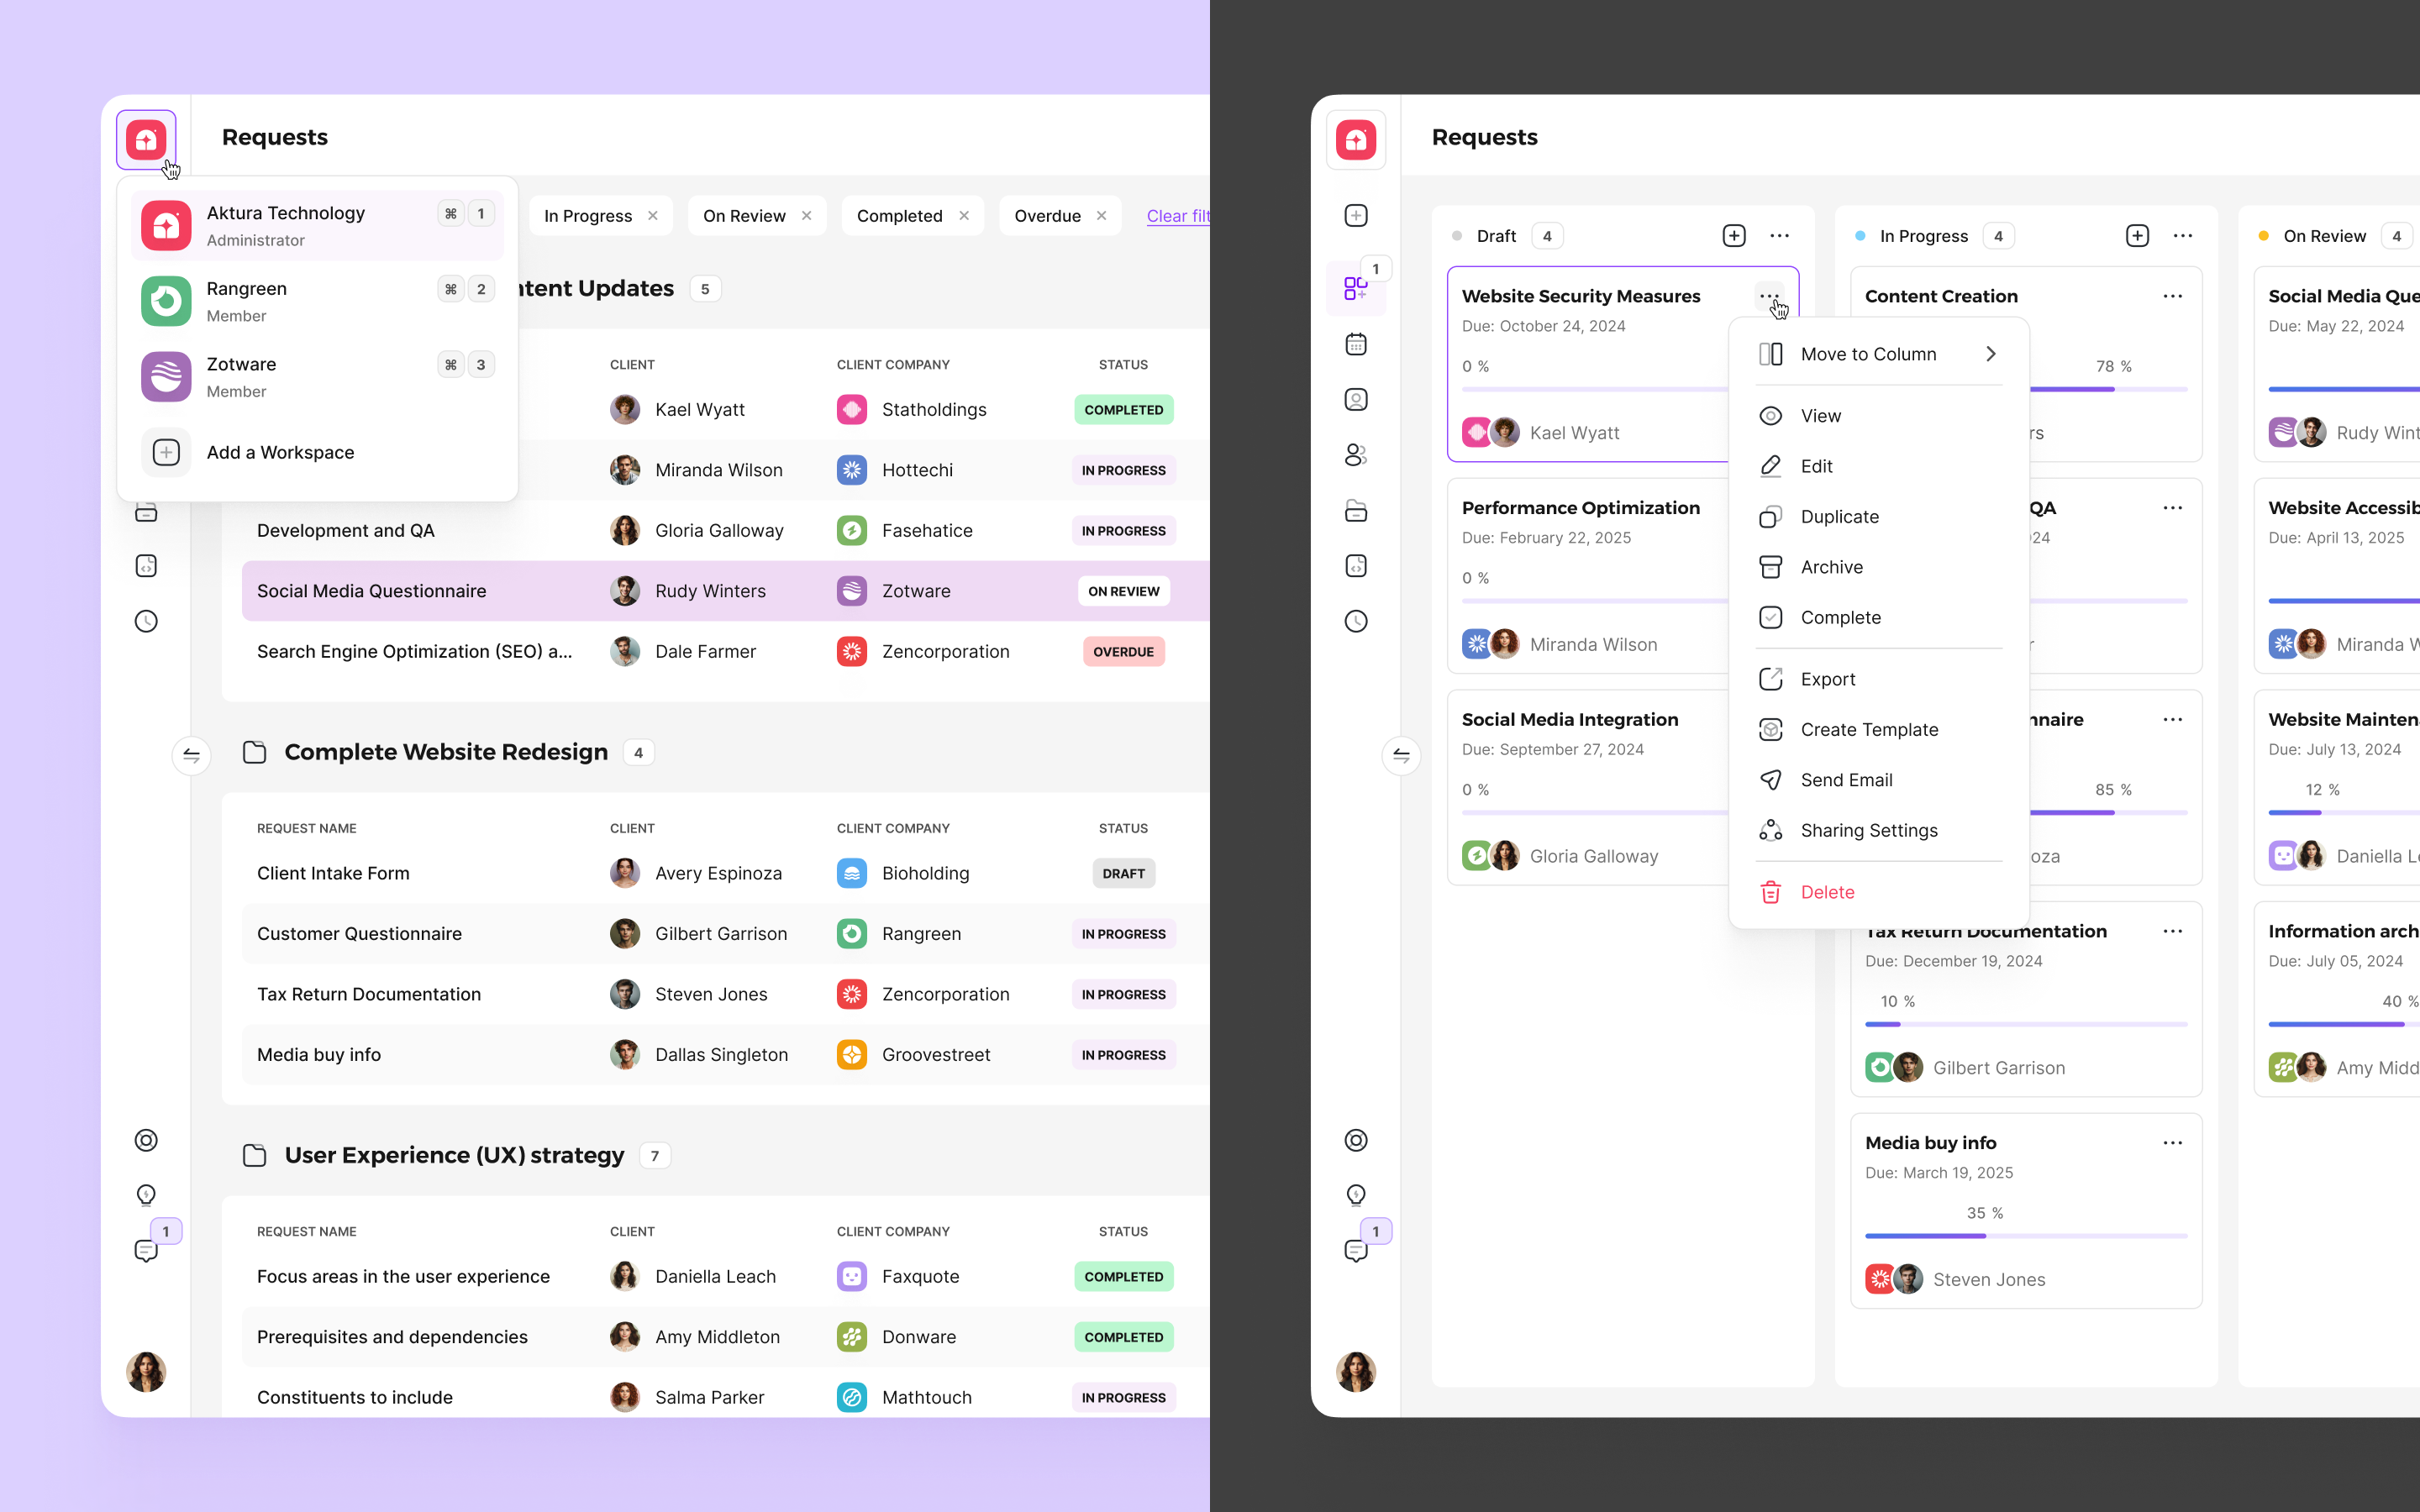Add card to In Progress column
2420x1512 pixels.
(2137, 236)
